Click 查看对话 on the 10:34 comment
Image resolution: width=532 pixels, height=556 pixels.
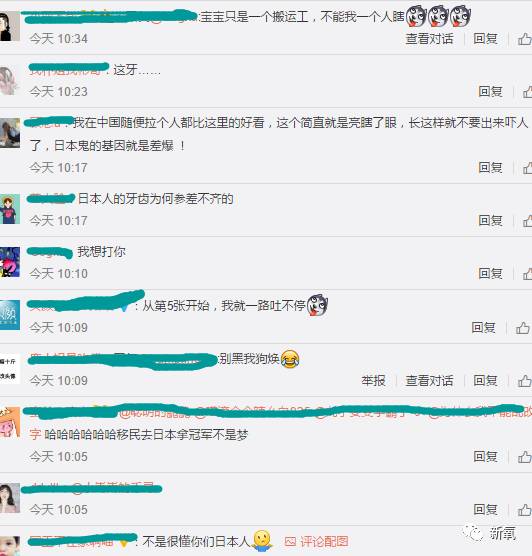(430, 39)
